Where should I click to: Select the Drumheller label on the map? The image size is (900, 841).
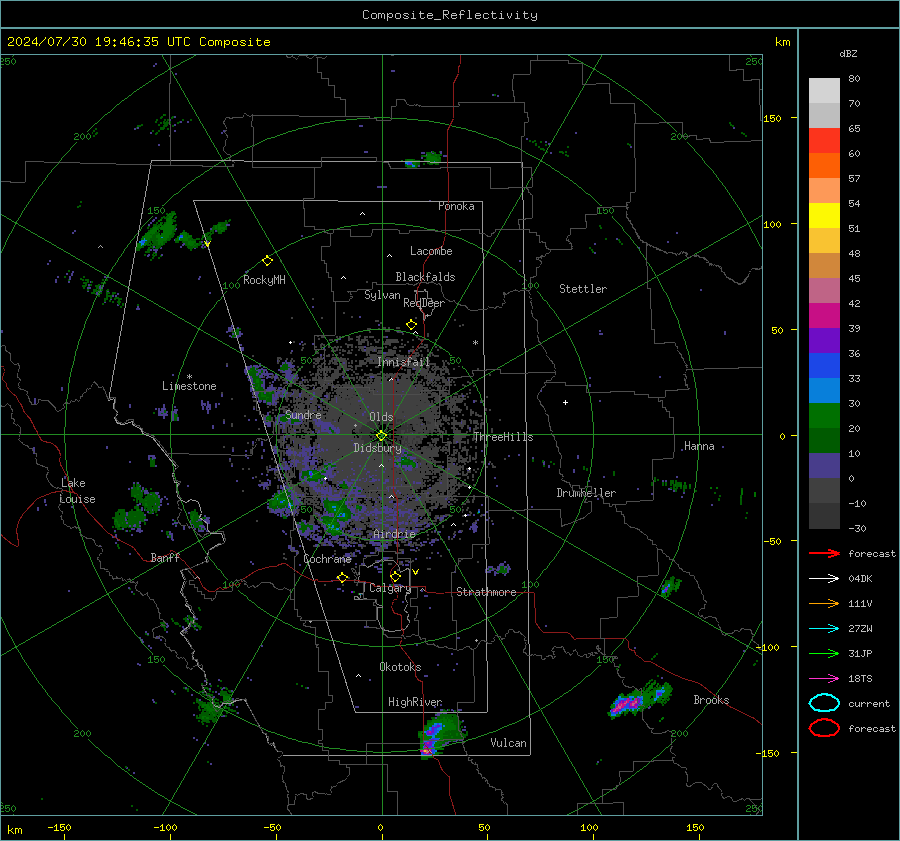[x=586, y=493]
